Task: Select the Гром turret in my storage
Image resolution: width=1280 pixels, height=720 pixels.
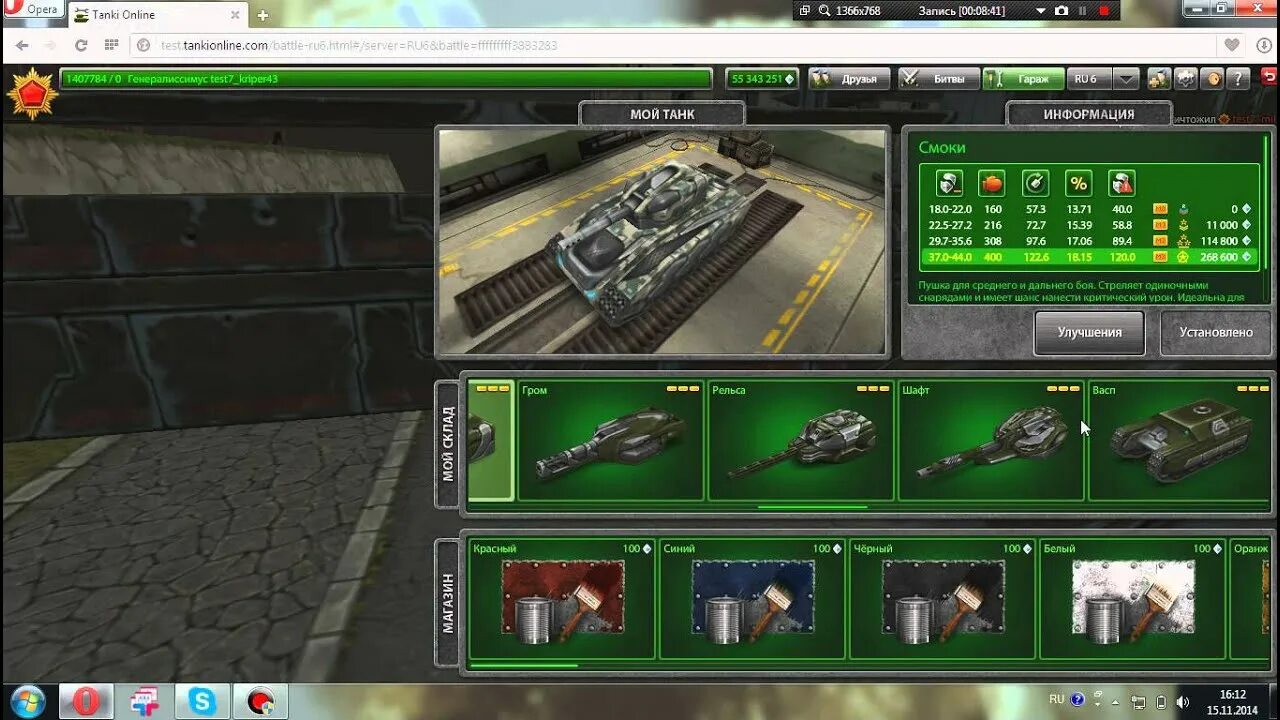Action: point(610,440)
